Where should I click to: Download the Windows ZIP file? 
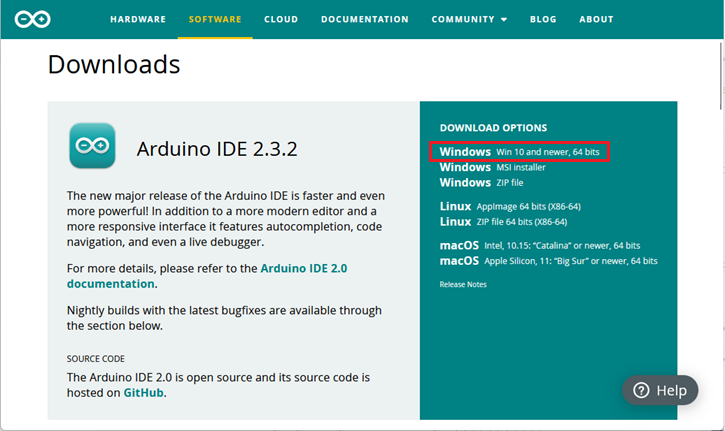point(481,183)
